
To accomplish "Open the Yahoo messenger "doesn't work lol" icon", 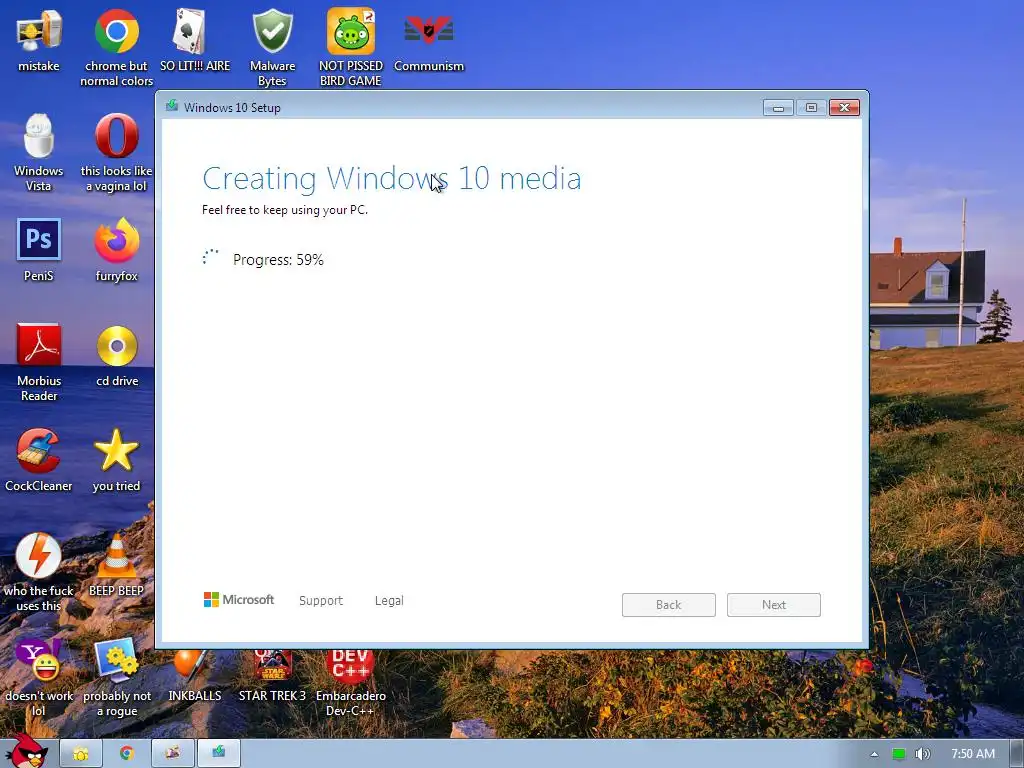I will pyautogui.click(x=39, y=660).
